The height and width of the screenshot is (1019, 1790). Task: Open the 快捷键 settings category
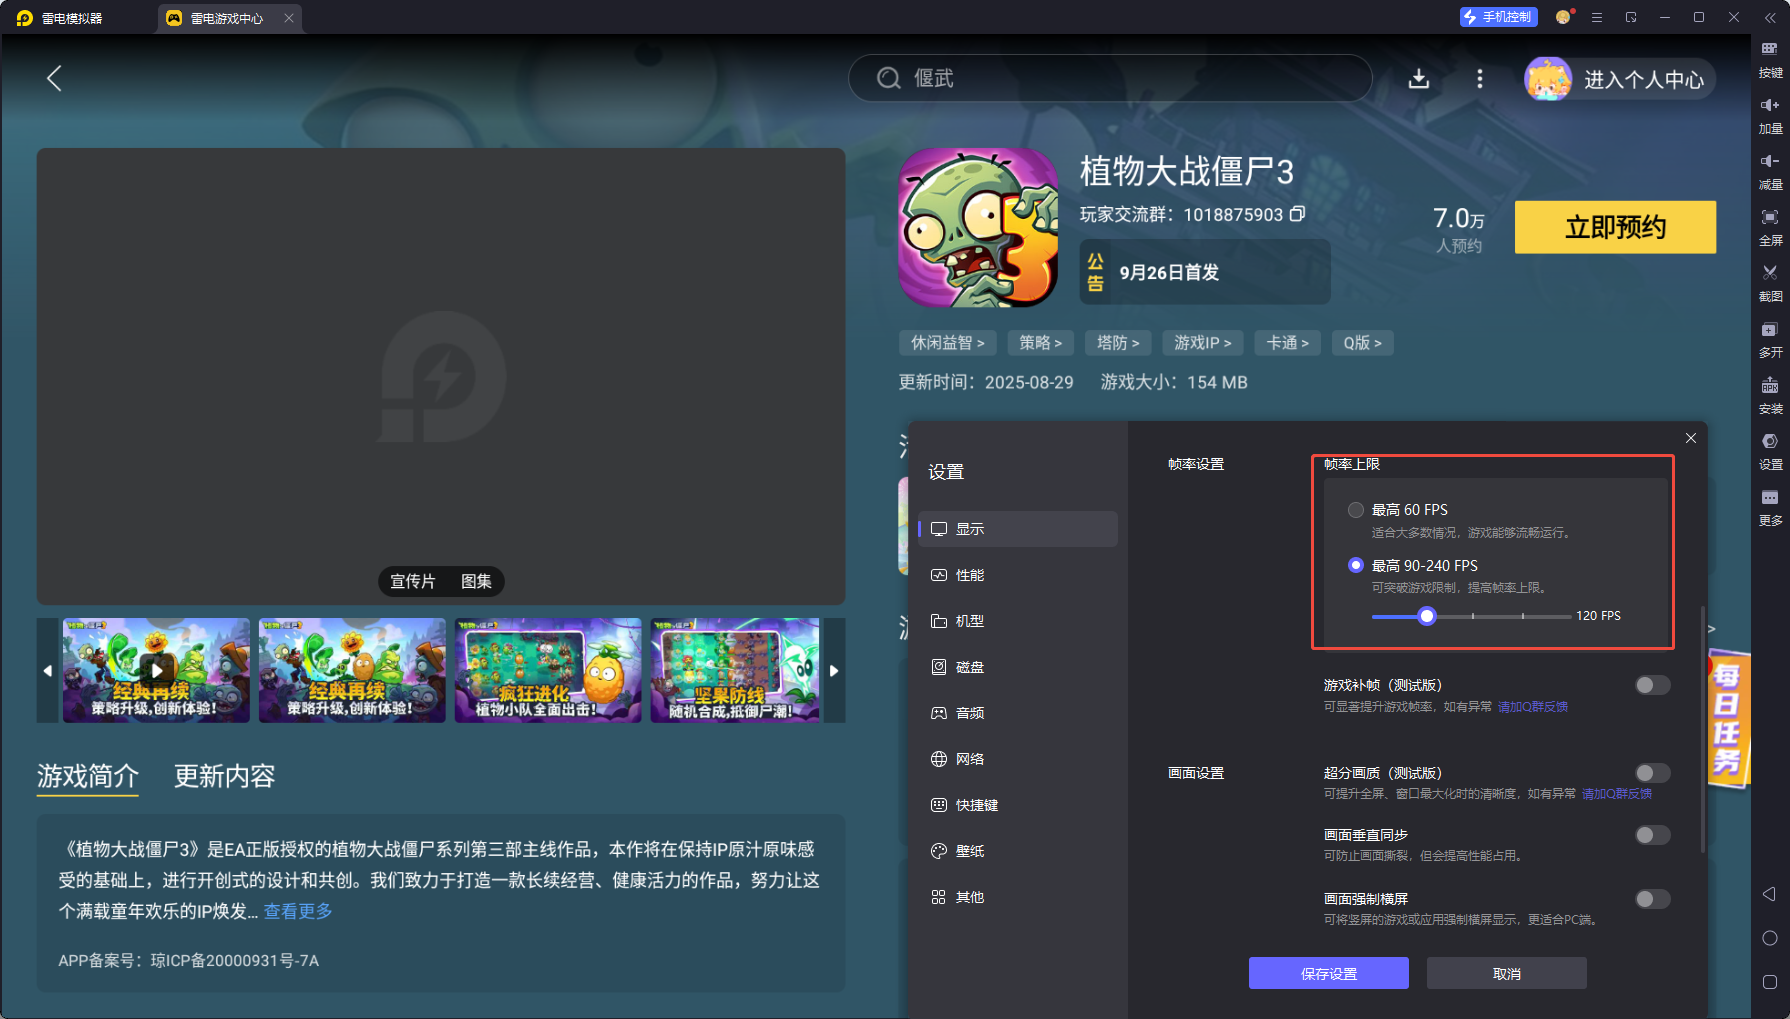(x=1018, y=805)
